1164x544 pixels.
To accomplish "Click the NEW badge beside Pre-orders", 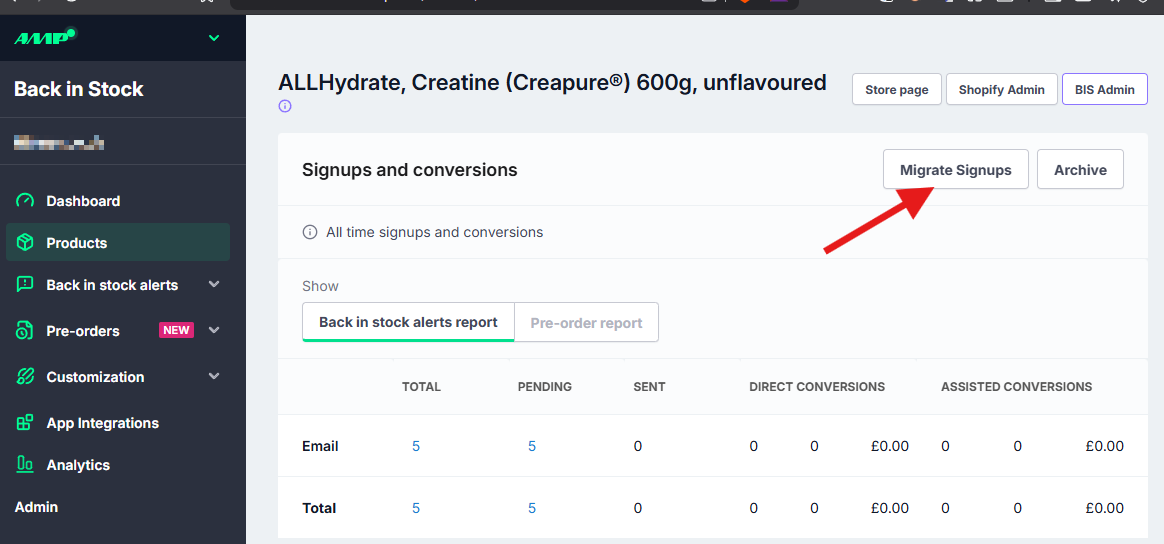I will pos(177,330).
